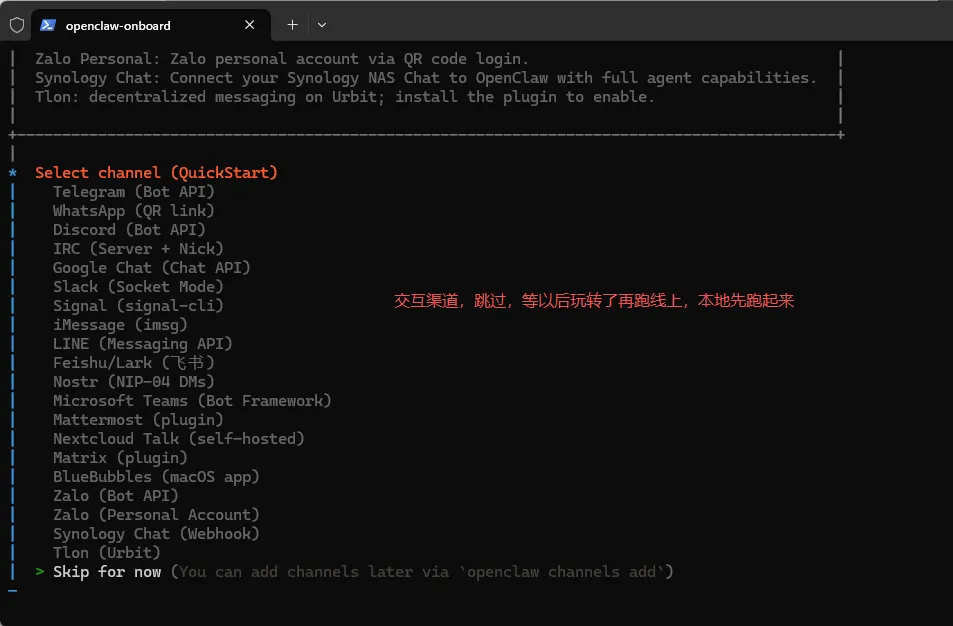Choose Zalo (Personal Account) channel
The image size is (953, 626).
click(156, 514)
